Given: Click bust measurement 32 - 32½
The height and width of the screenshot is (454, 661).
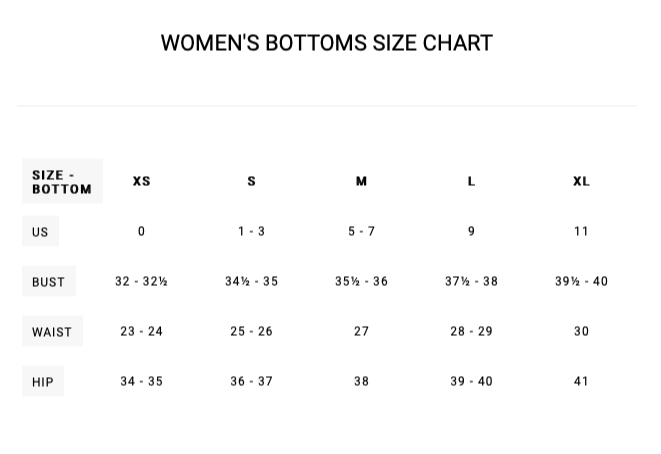Looking at the screenshot, I should coord(141,281).
